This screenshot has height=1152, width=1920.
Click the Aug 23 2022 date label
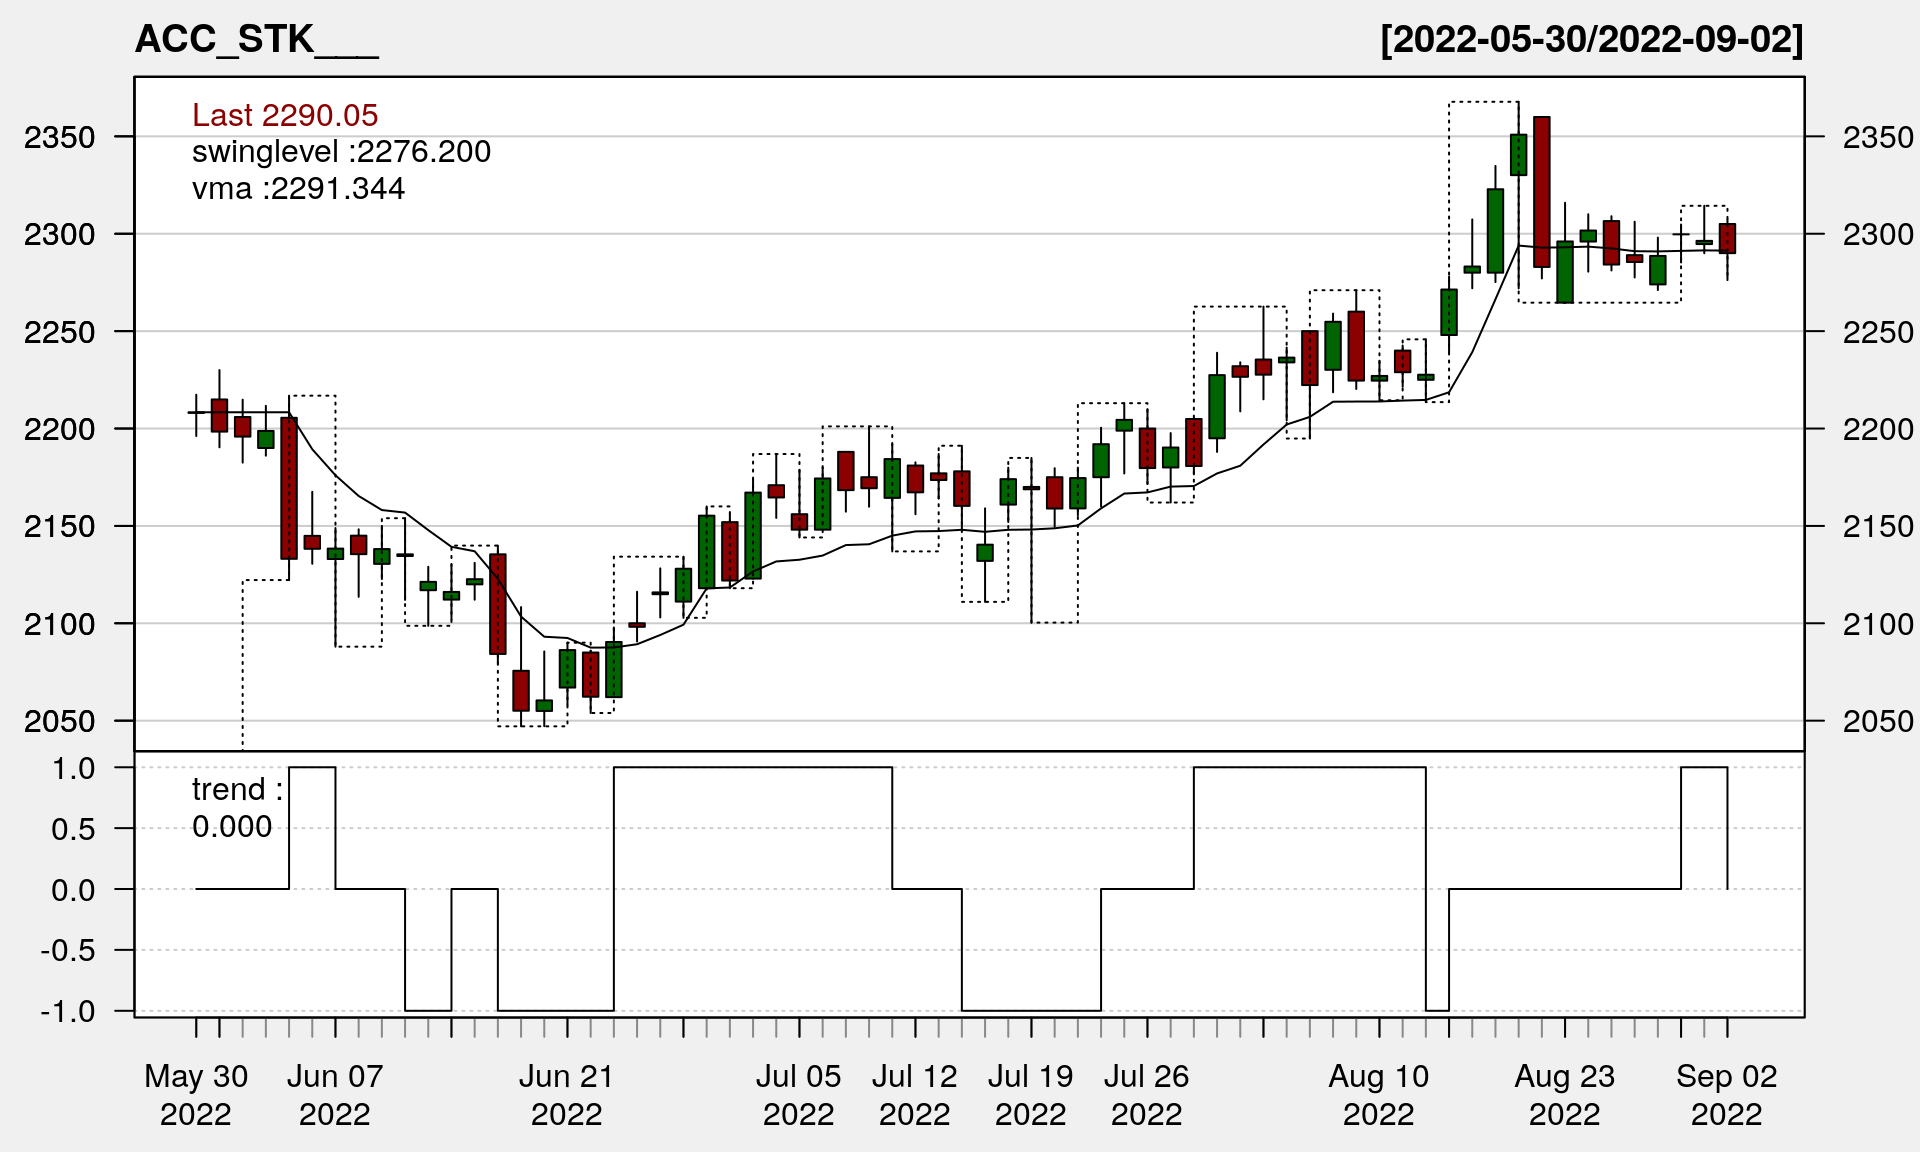pyautogui.click(x=1564, y=1094)
